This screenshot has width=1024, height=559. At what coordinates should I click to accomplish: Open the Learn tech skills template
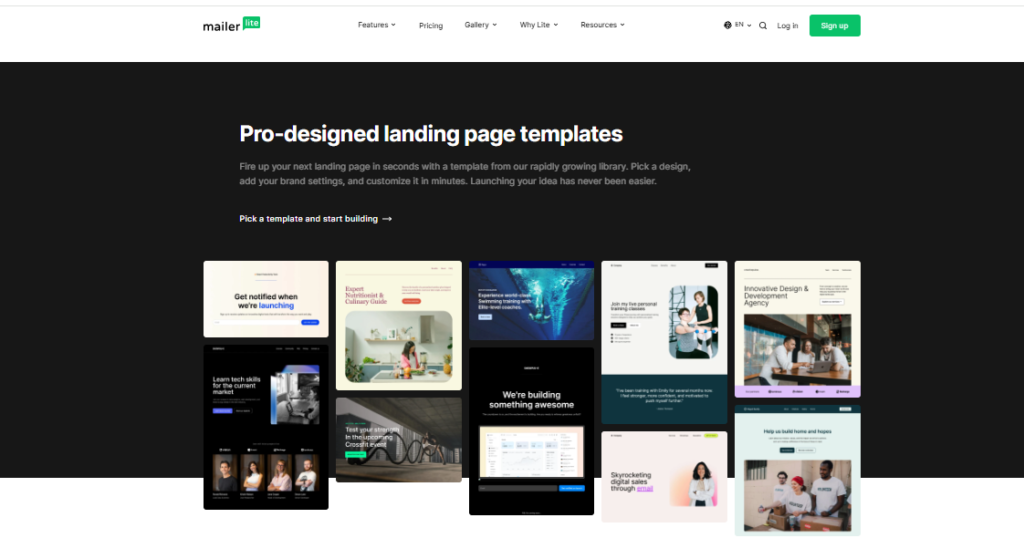(x=266, y=427)
